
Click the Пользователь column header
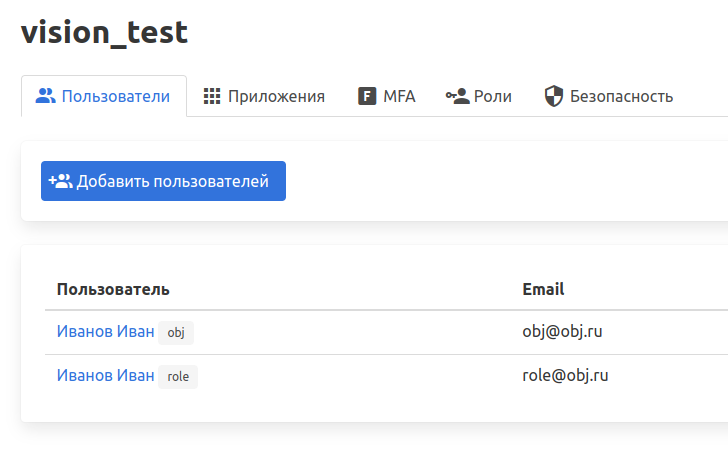(x=113, y=289)
